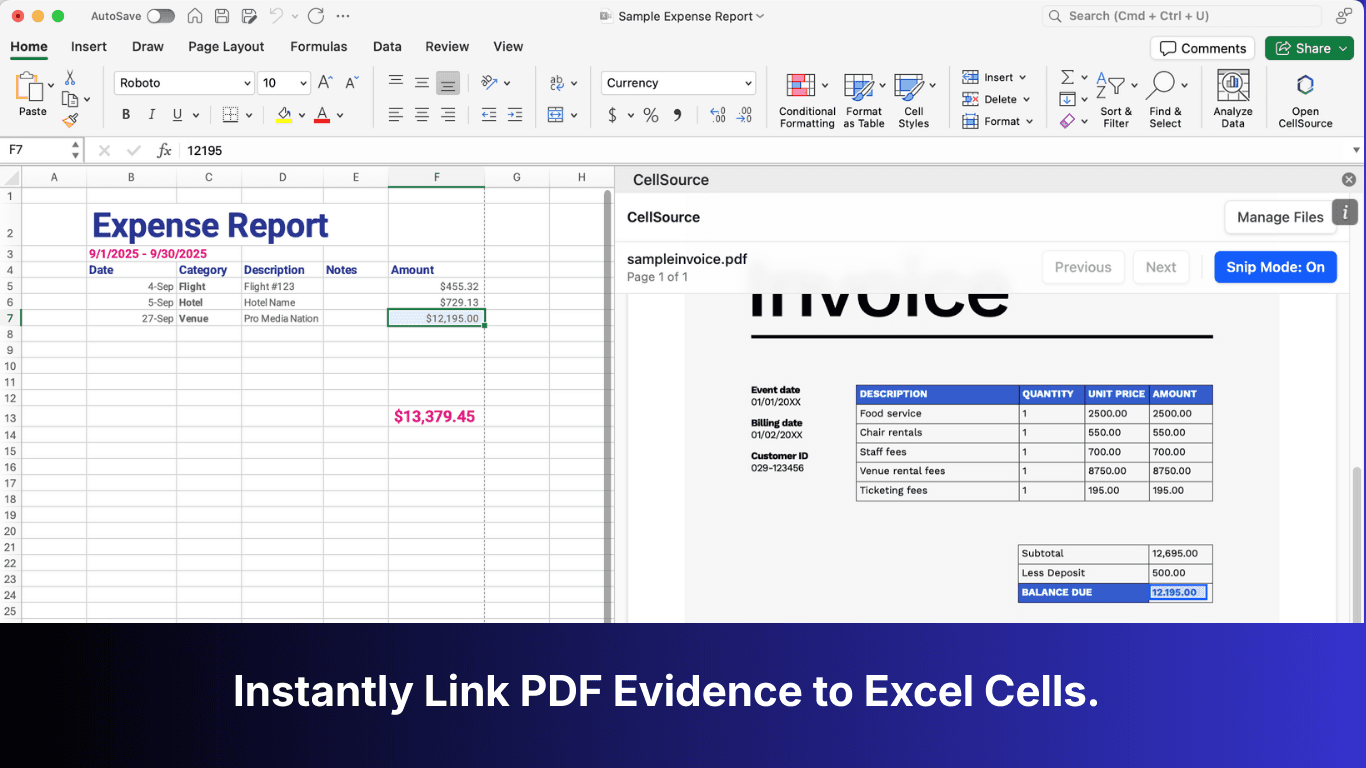1366x768 pixels.
Task: Turn off Snip Mode in CellSource
Action: [1275, 267]
